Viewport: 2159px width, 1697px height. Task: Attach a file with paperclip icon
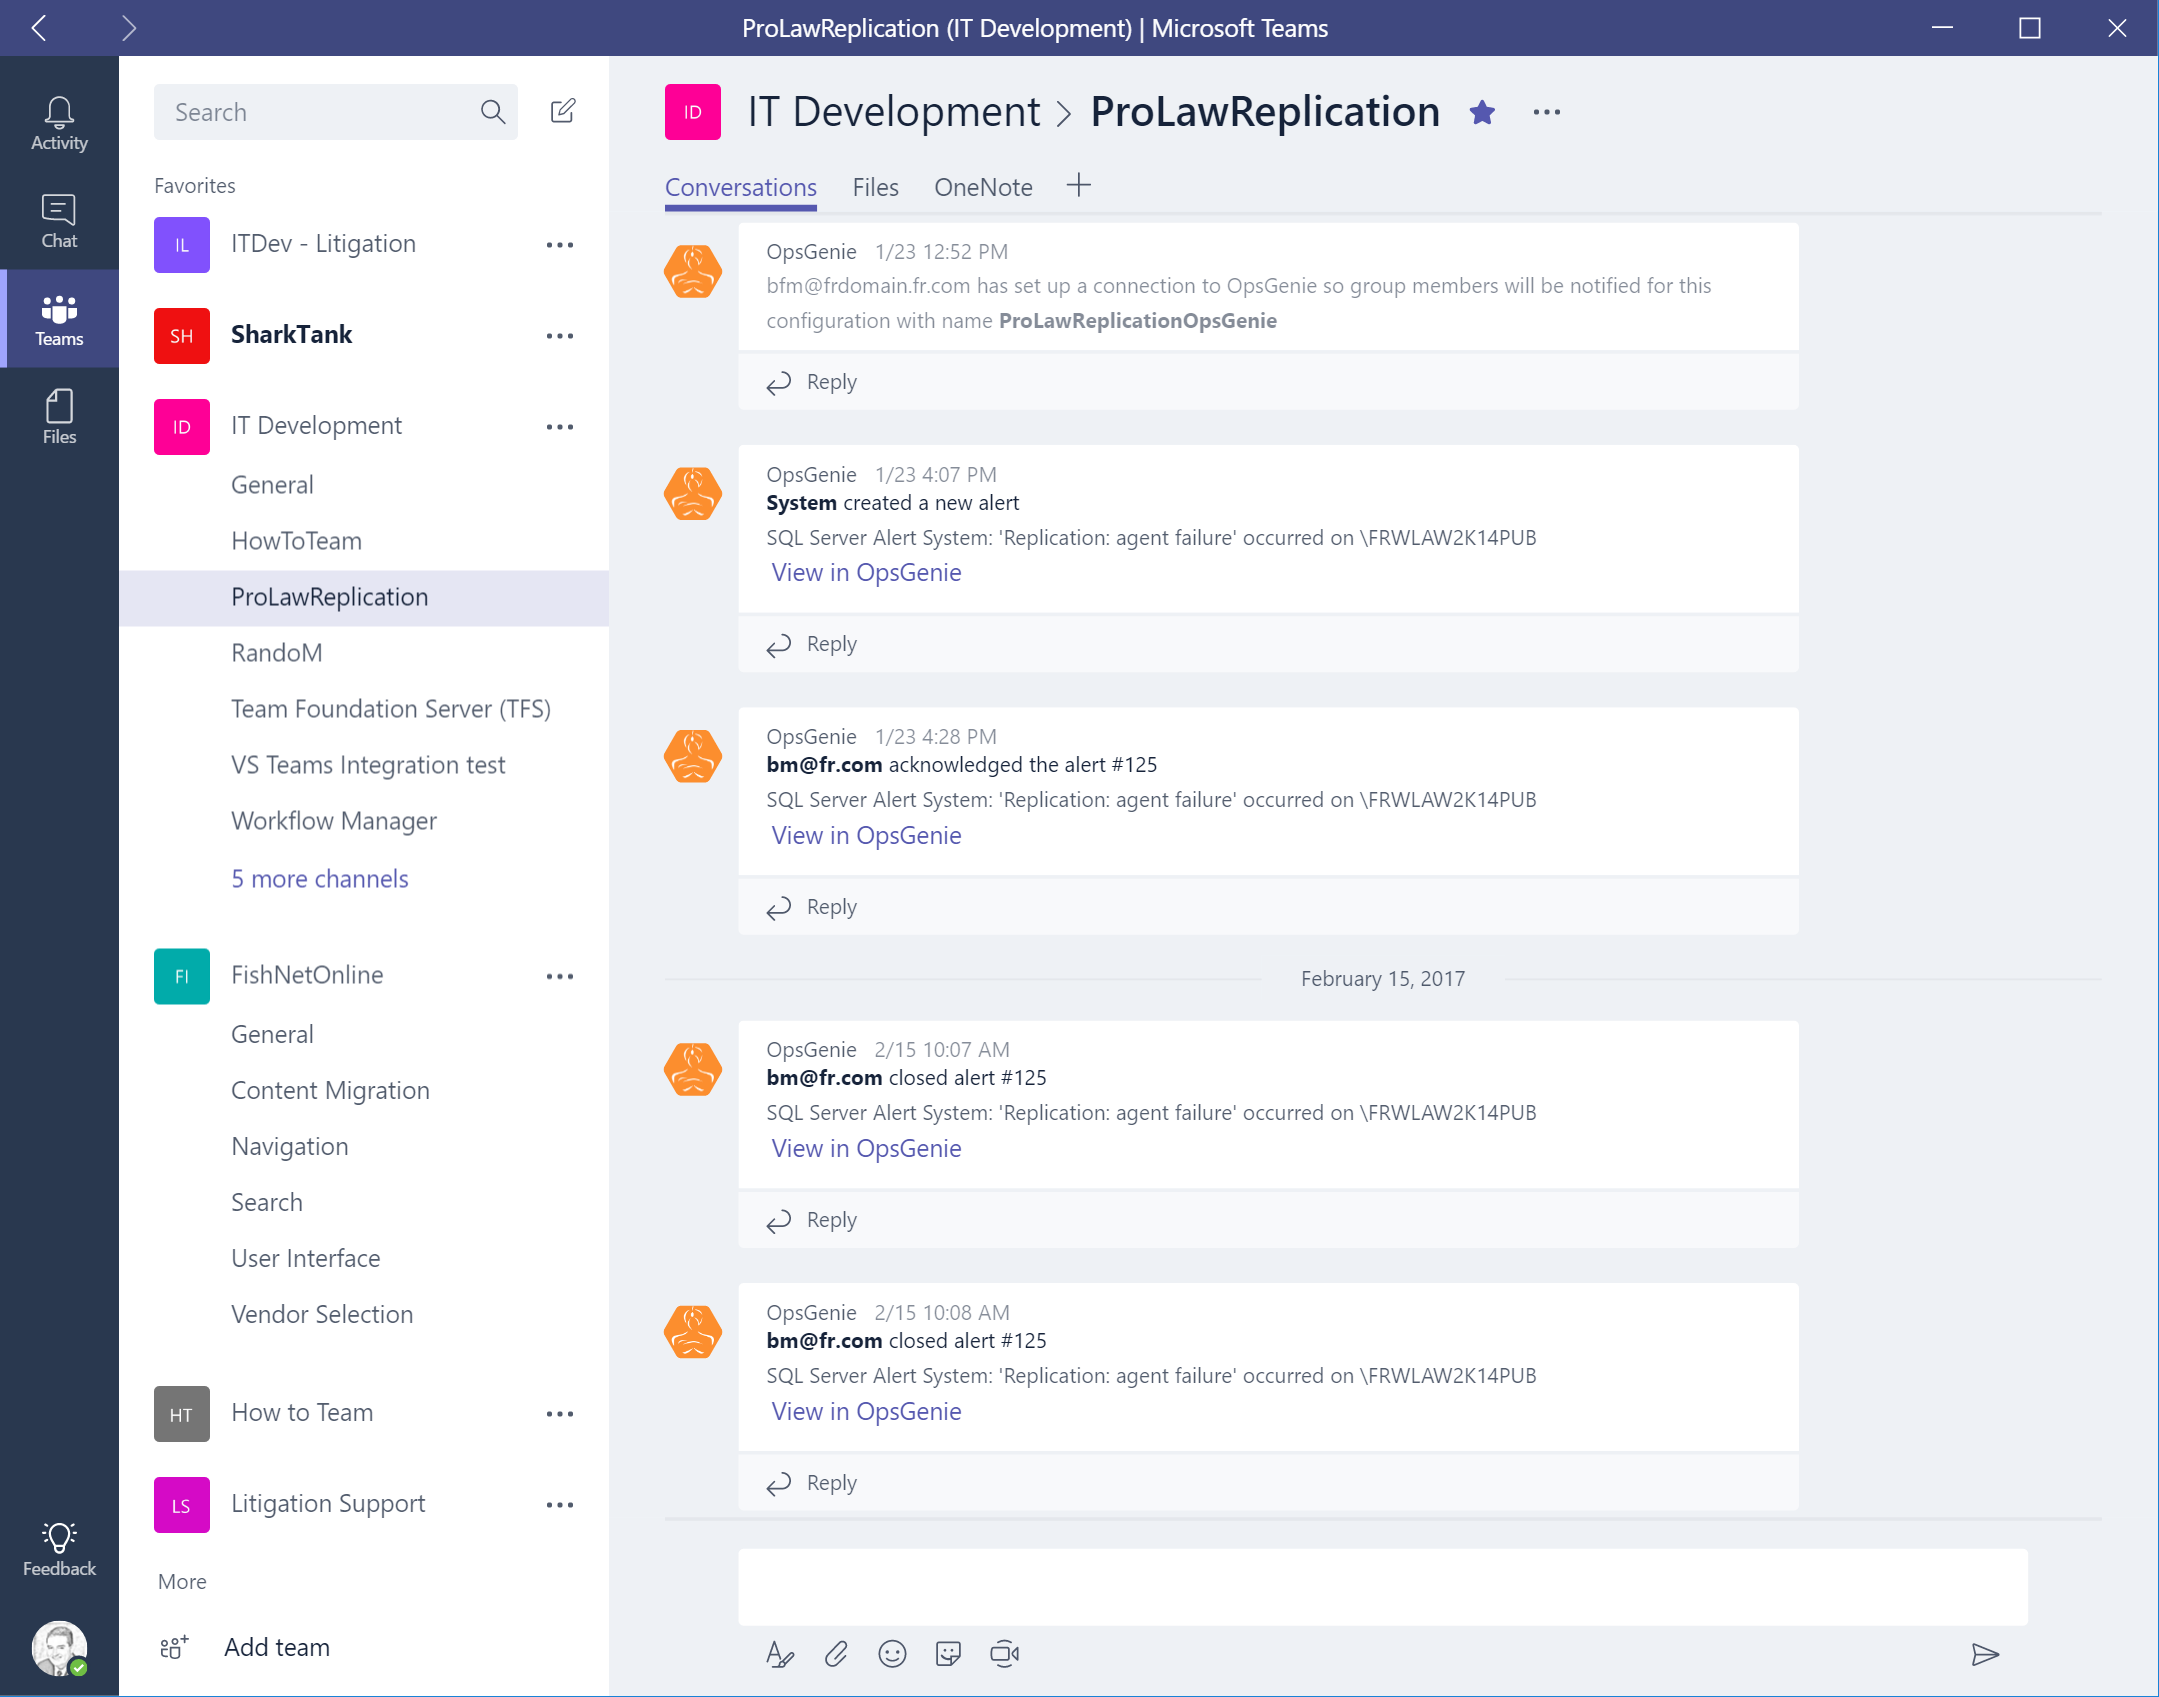836,1654
